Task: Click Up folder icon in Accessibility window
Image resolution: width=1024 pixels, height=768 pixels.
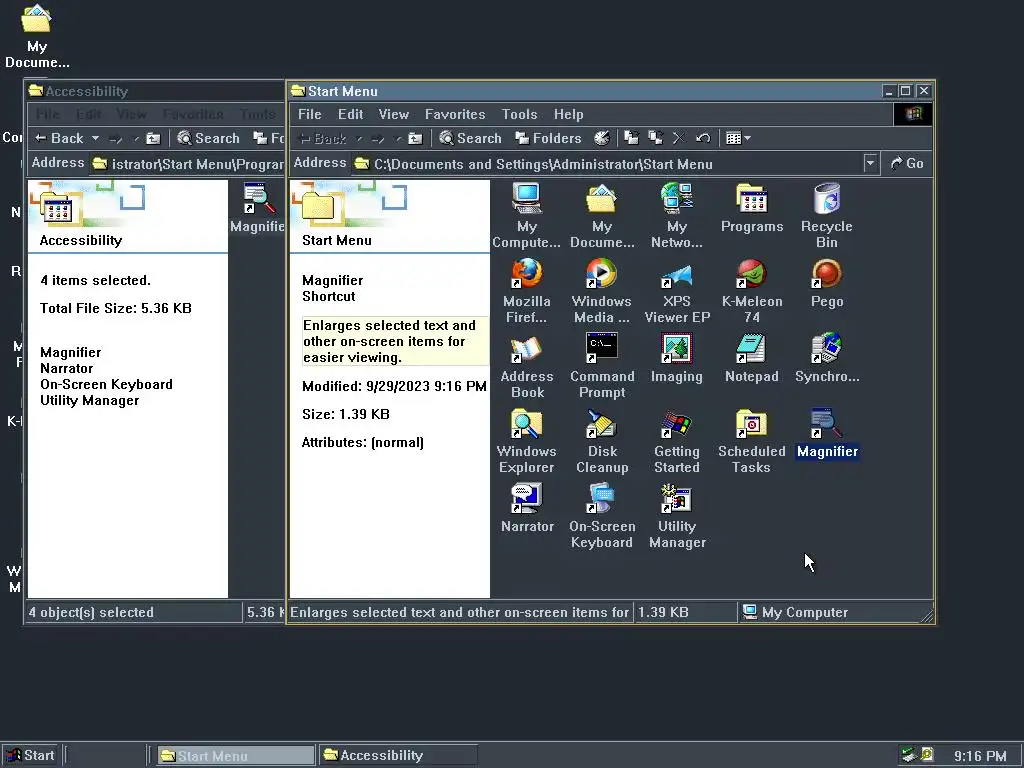Action: [x=153, y=138]
